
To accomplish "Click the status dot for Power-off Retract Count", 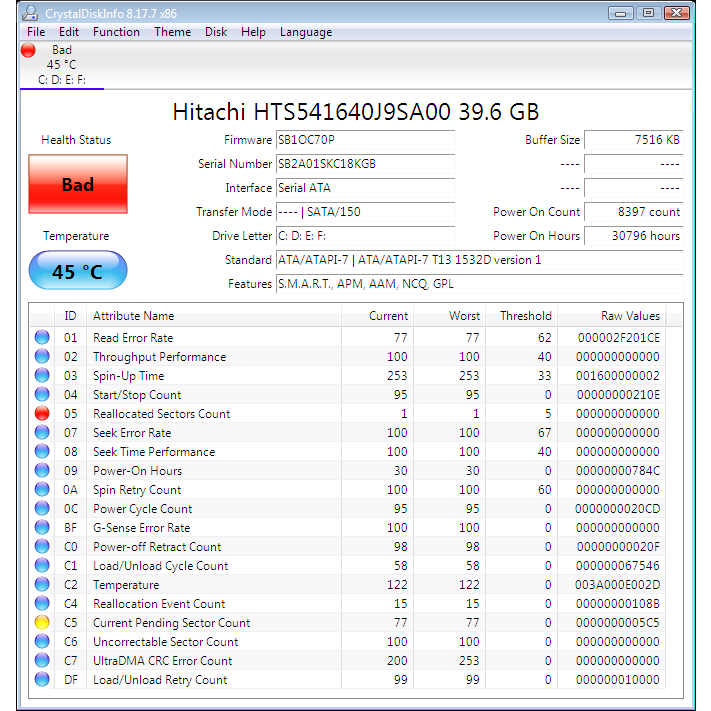I will point(42,547).
